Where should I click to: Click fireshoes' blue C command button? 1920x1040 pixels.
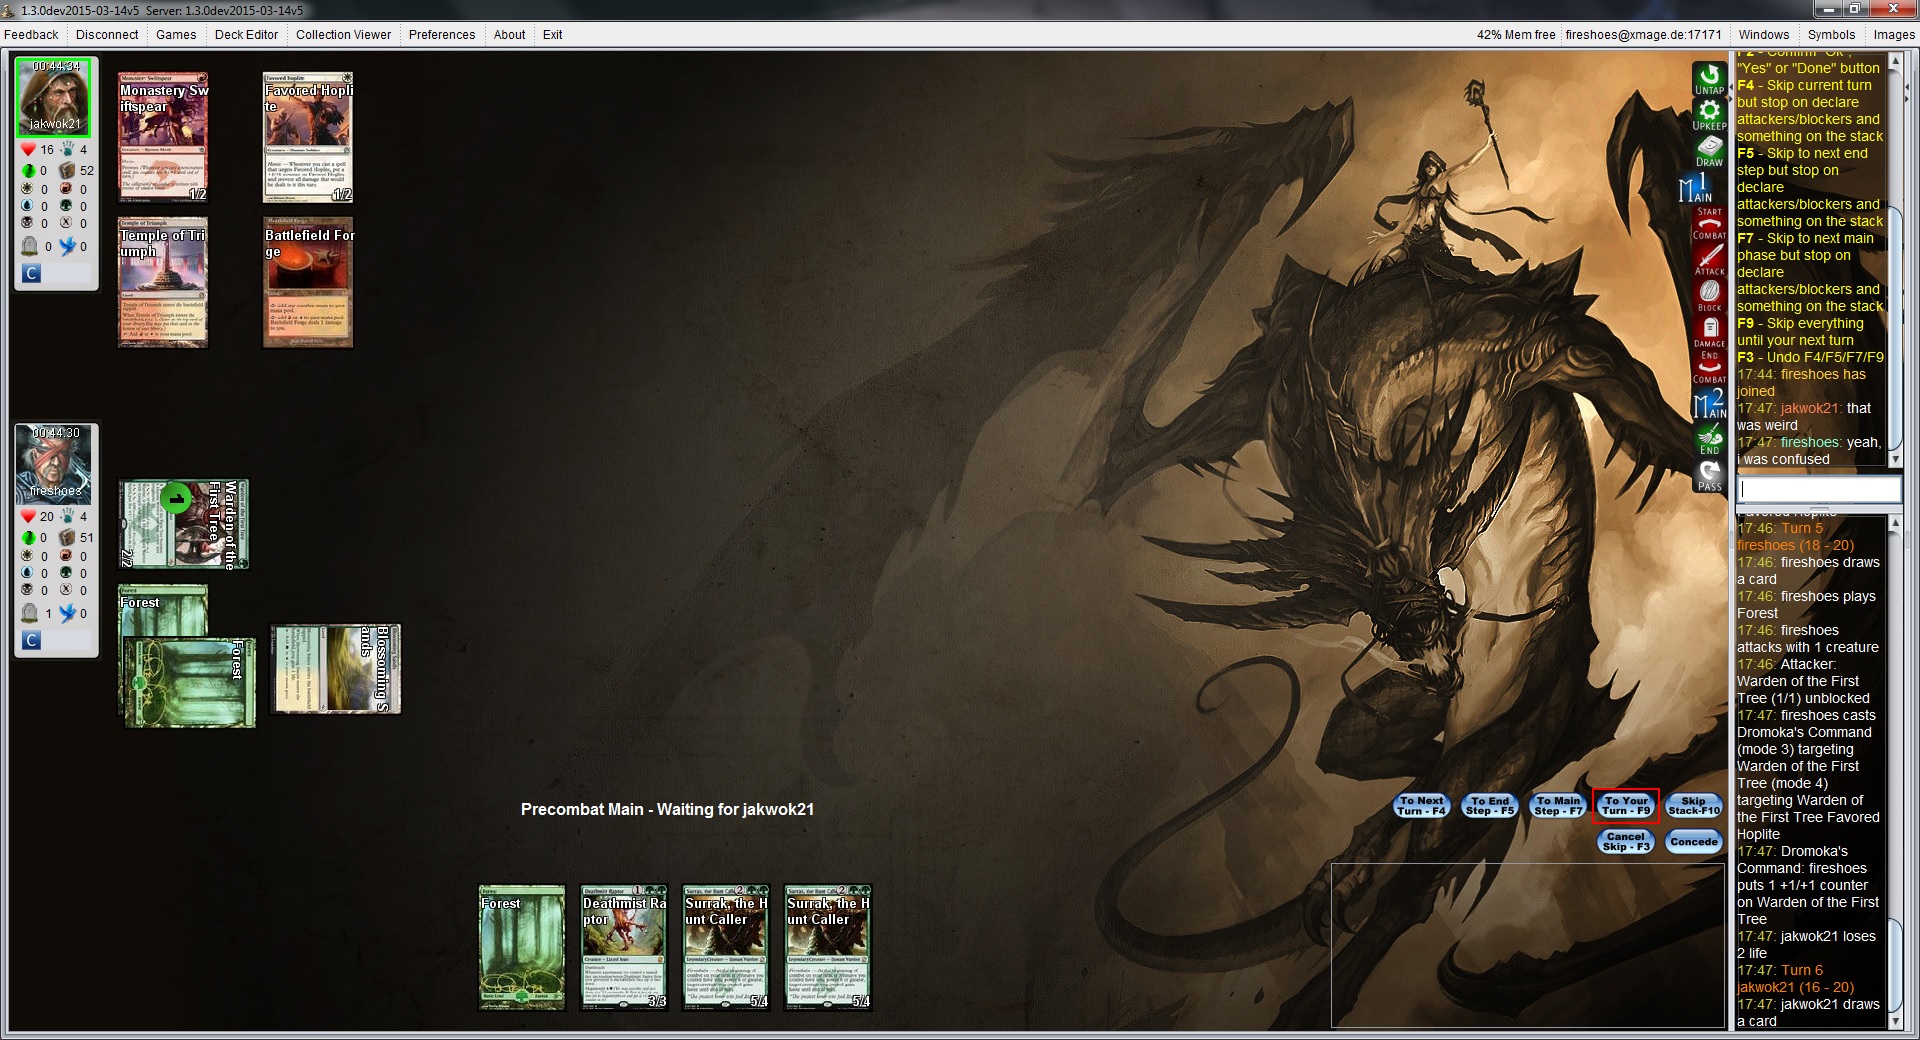click(32, 640)
